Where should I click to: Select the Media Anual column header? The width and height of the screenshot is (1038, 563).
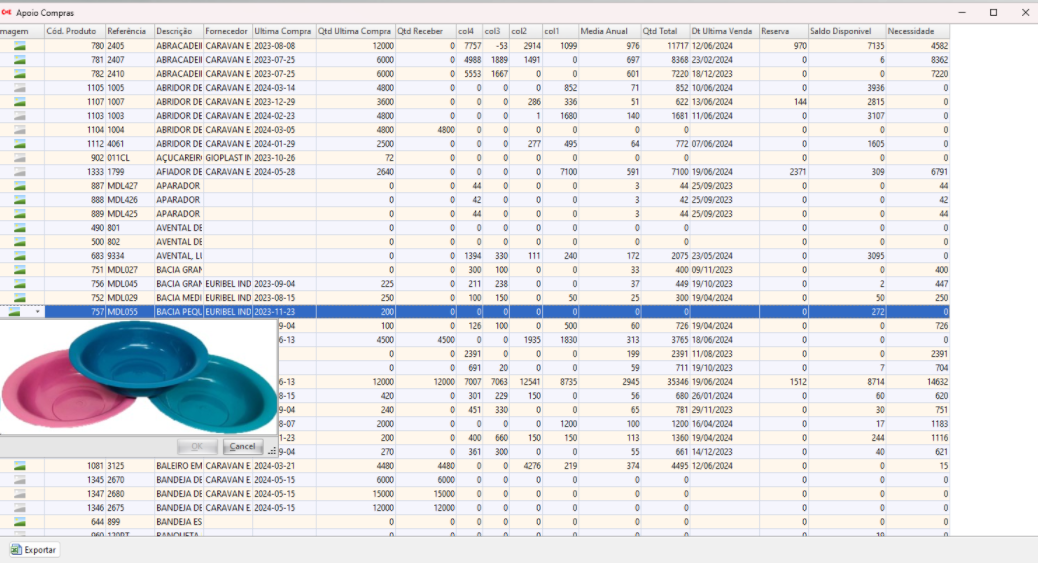pos(608,32)
